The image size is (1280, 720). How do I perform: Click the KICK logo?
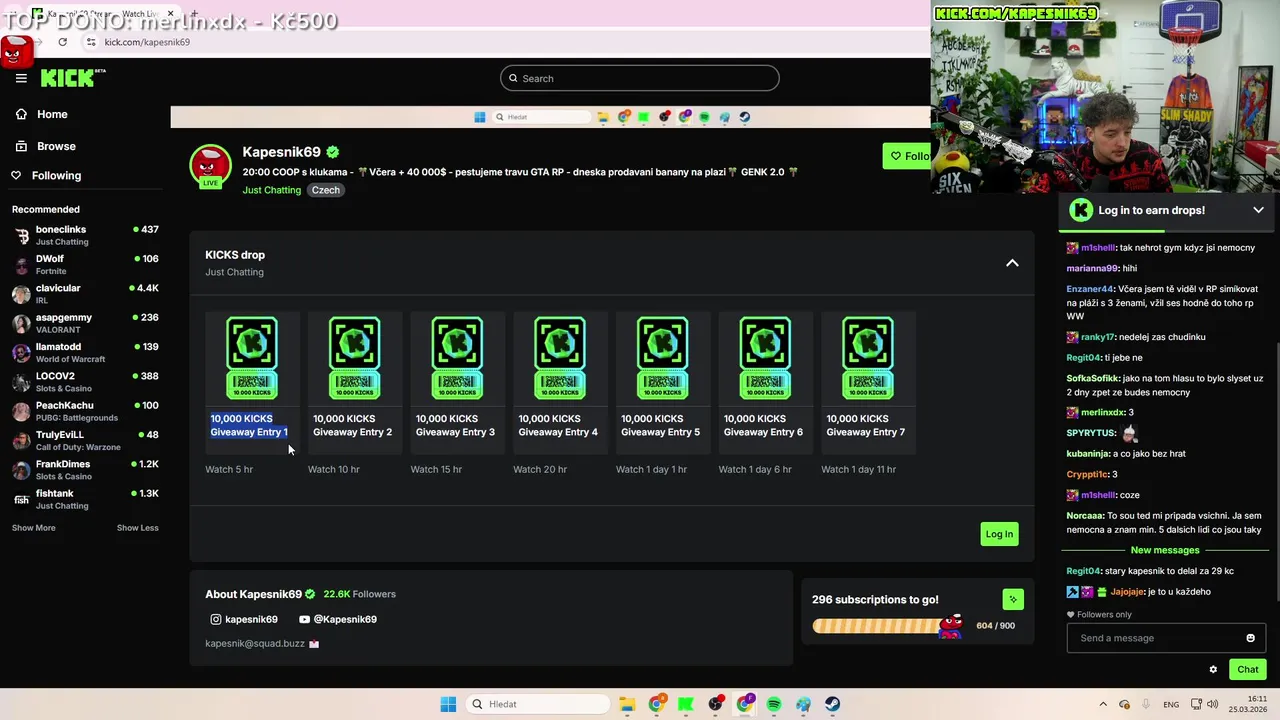click(x=73, y=78)
